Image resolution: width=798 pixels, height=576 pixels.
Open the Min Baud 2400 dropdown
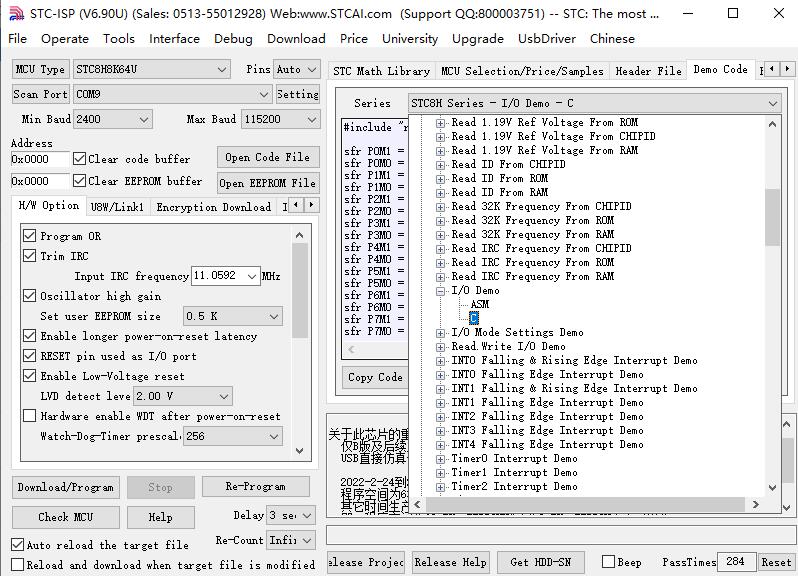pyautogui.click(x=112, y=119)
